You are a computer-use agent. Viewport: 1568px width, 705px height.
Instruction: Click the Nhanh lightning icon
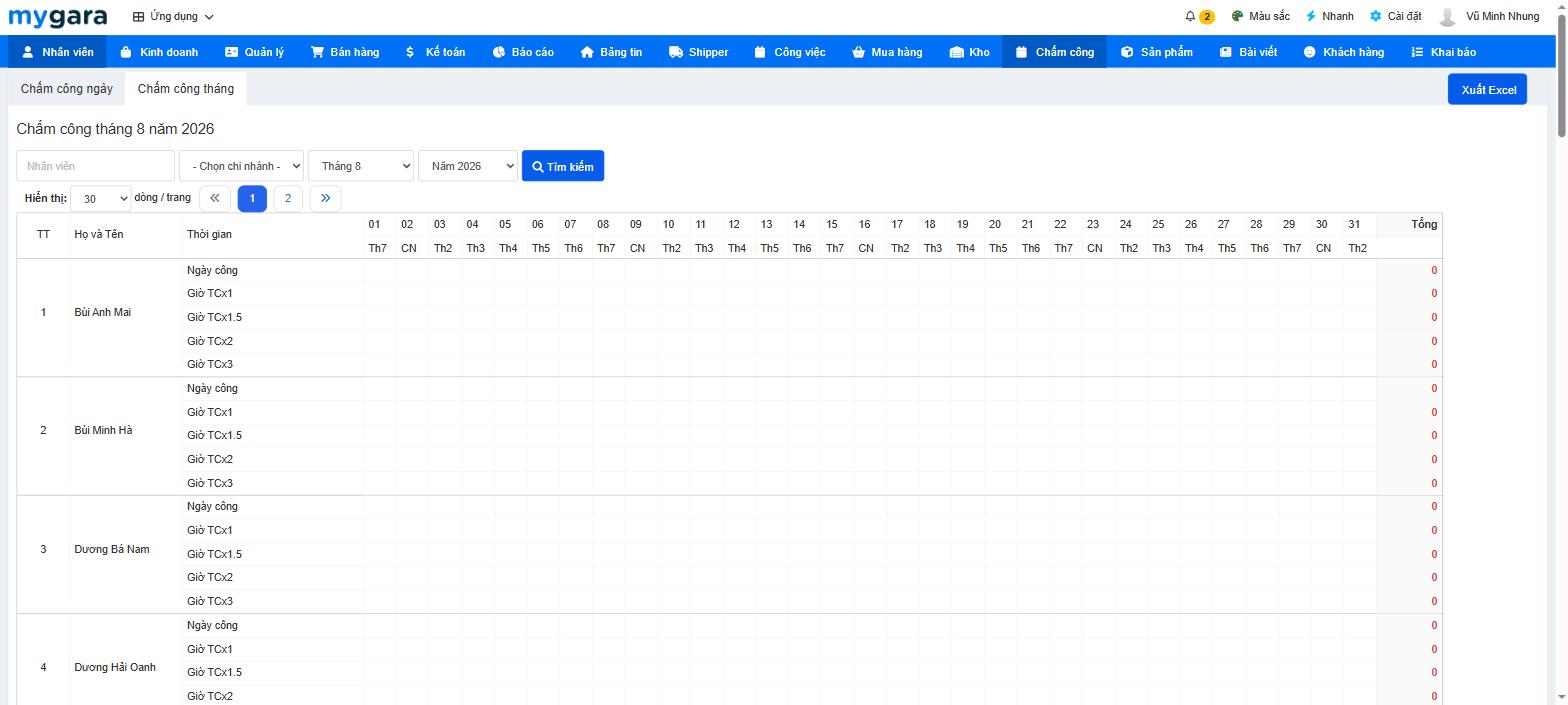click(1311, 17)
